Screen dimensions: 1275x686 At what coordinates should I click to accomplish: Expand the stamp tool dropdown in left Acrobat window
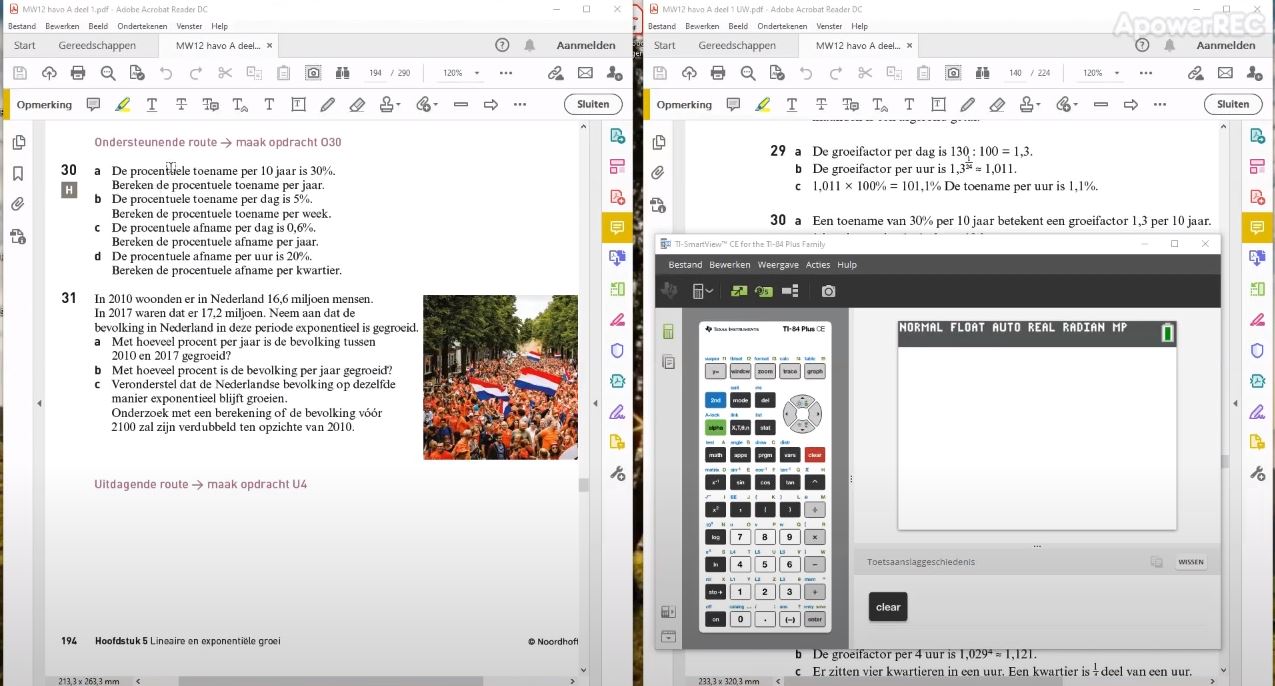(x=398, y=104)
